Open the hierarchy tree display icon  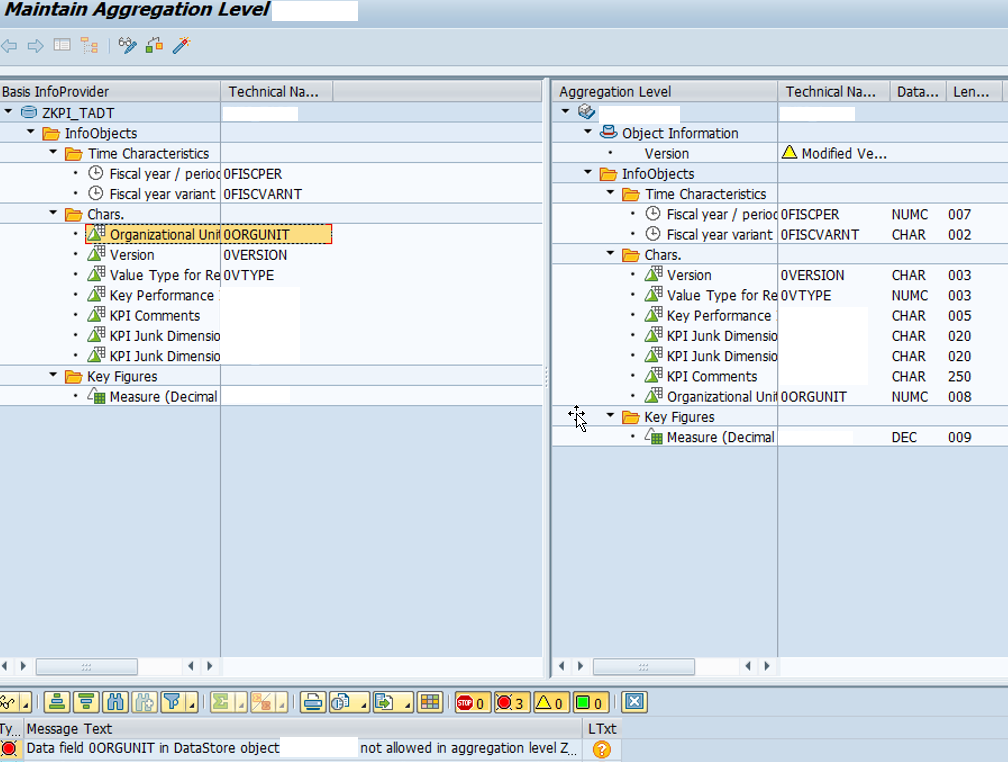[89, 45]
